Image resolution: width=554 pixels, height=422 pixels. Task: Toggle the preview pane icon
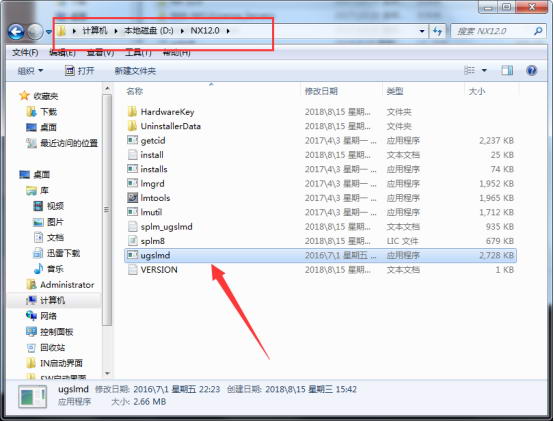click(507, 70)
